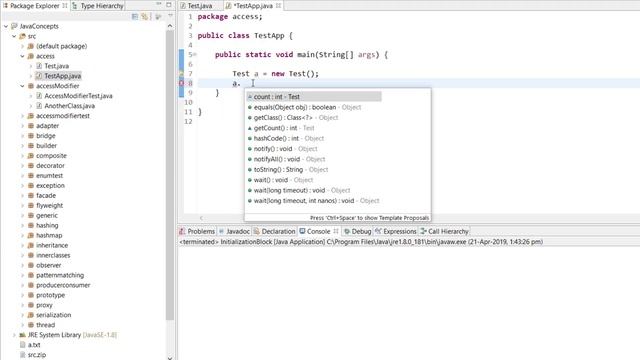Click the Problems tab icon

click(182, 231)
